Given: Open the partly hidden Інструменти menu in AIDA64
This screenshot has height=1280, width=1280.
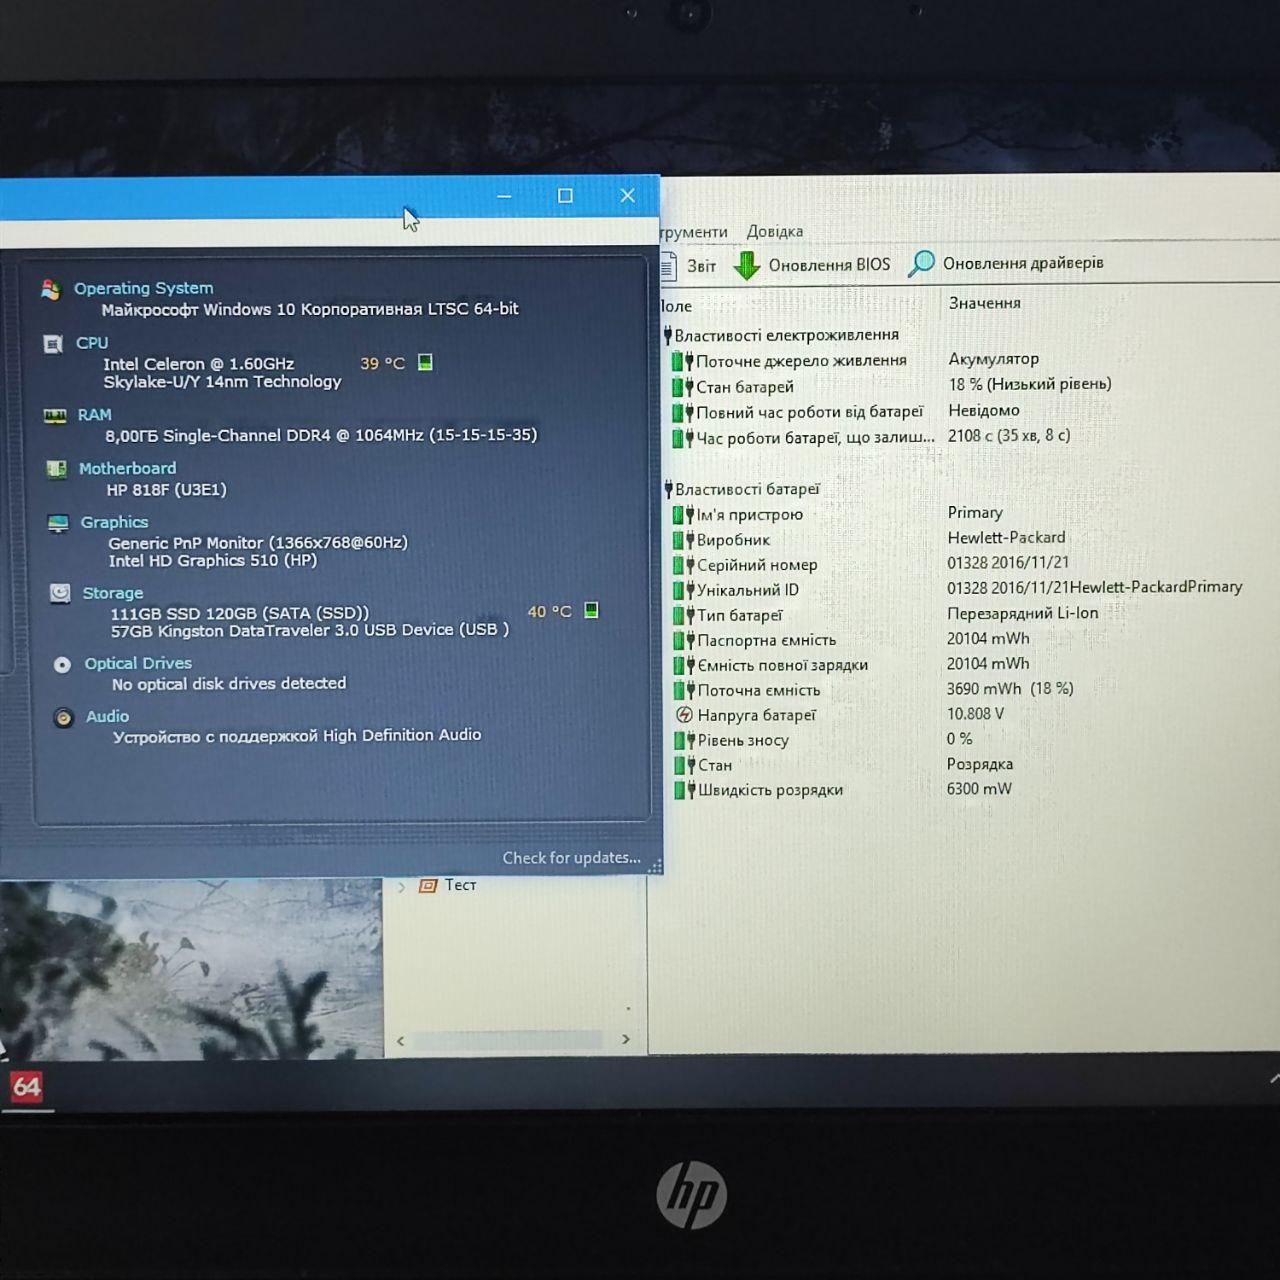Looking at the screenshot, I should [x=694, y=232].
